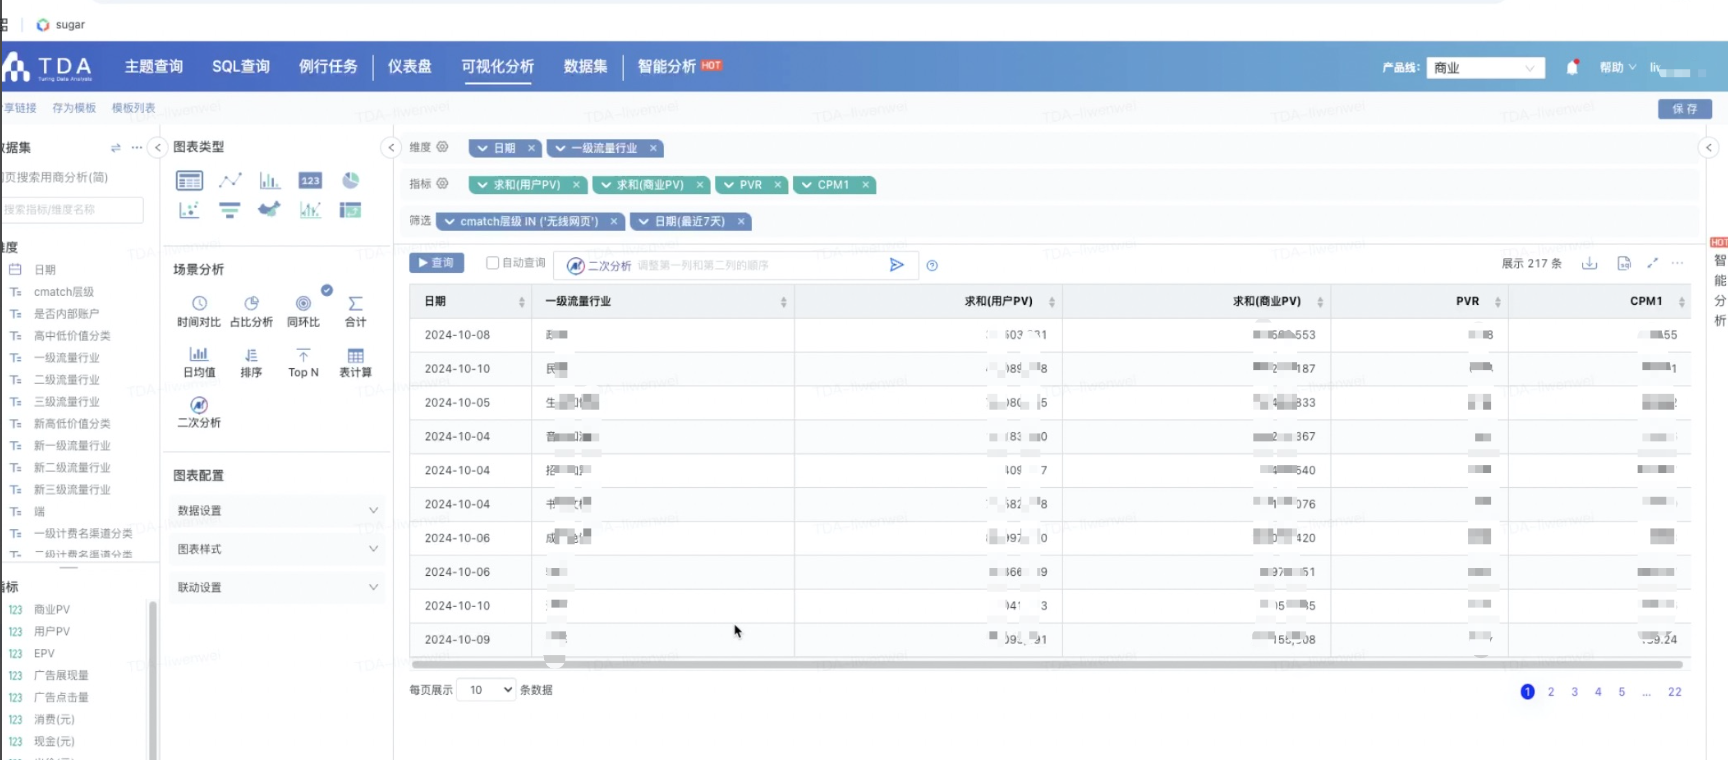This screenshot has width=1728, height=760.
Task: Expand the 数据设置 section
Action: click(x=275, y=511)
